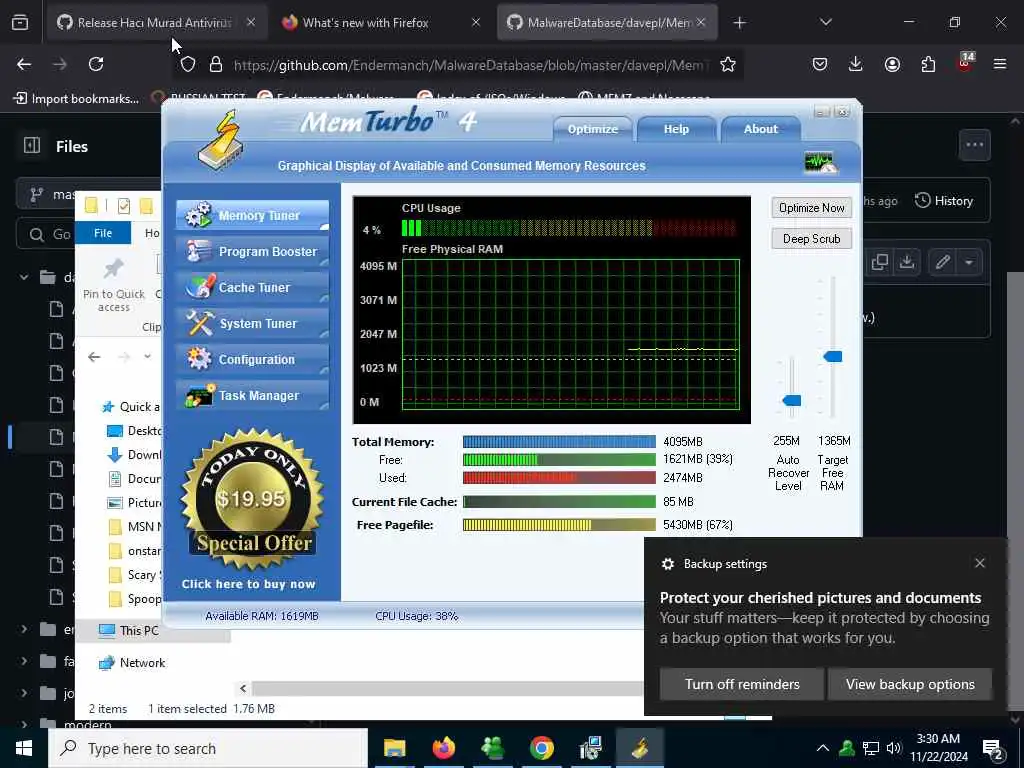Click Pin to Quick access in File Explorer
The image size is (1024, 768).
click(114, 285)
